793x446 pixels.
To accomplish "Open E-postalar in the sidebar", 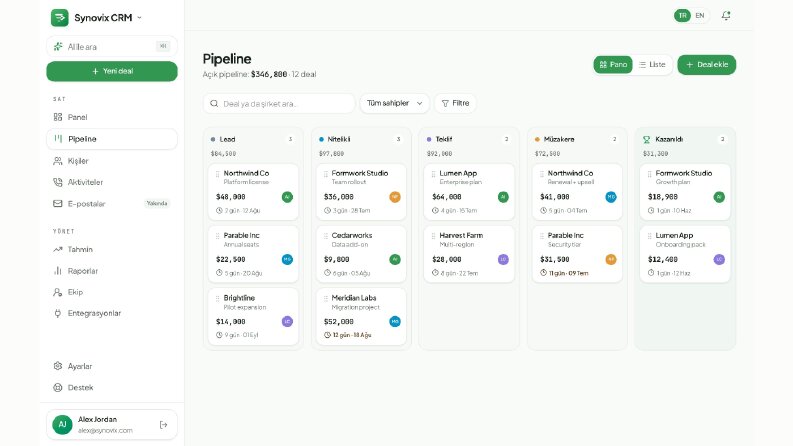I will pyautogui.click(x=112, y=204).
